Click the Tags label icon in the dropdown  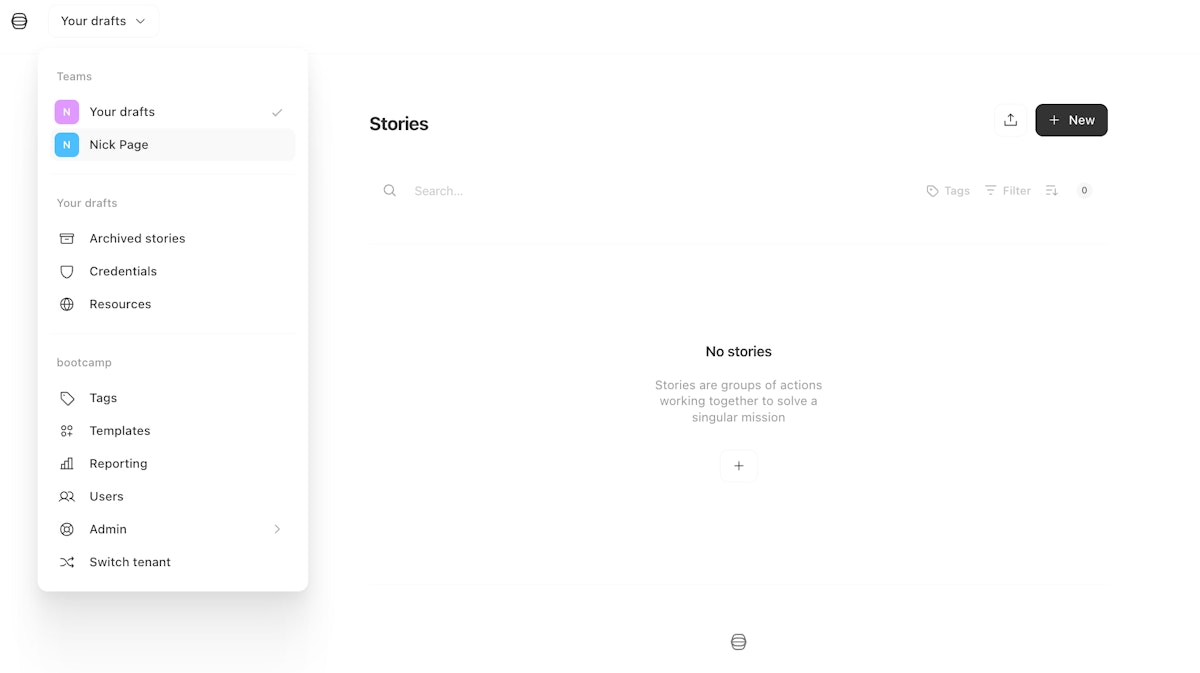(x=67, y=398)
